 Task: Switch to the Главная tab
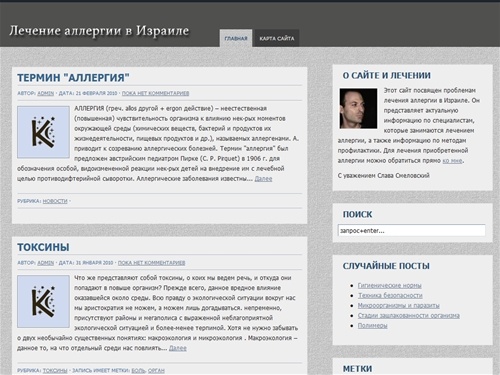[236, 38]
